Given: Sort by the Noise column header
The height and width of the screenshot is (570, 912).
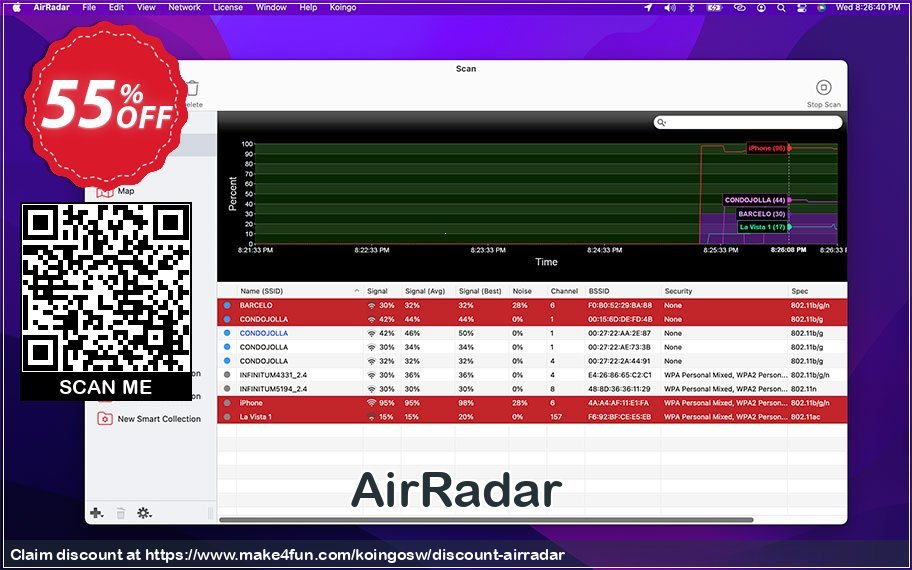Looking at the screenshot, I should click(x=522, y=291).
